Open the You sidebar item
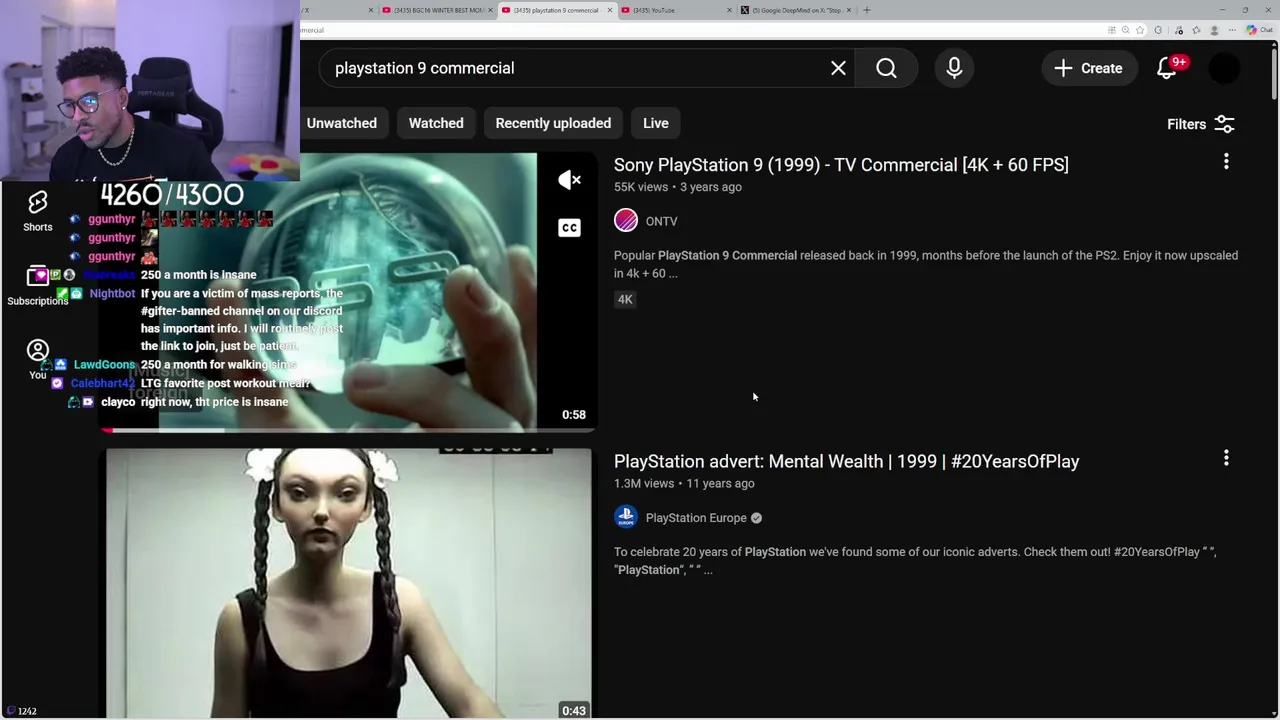 pyautogui.click(x=38, y=359)
